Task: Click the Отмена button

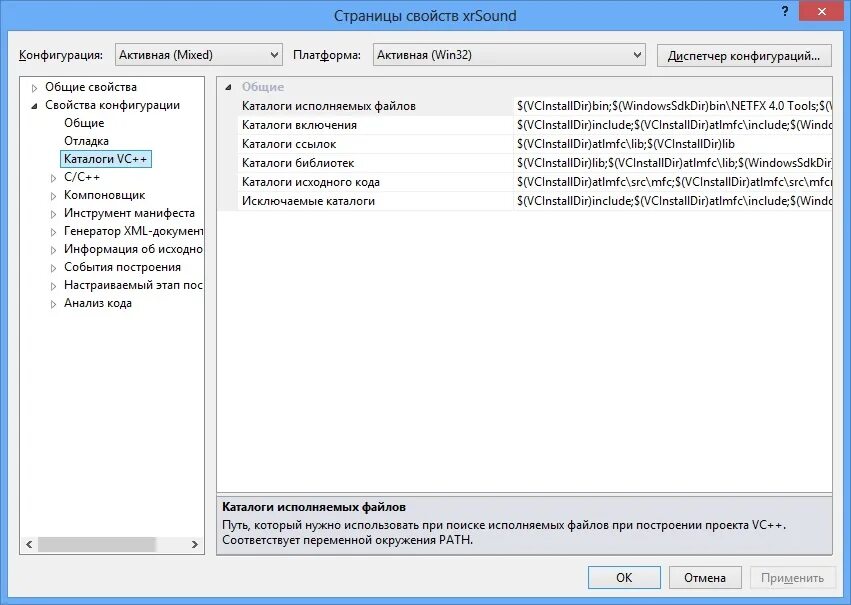Action: coord(705,578)
